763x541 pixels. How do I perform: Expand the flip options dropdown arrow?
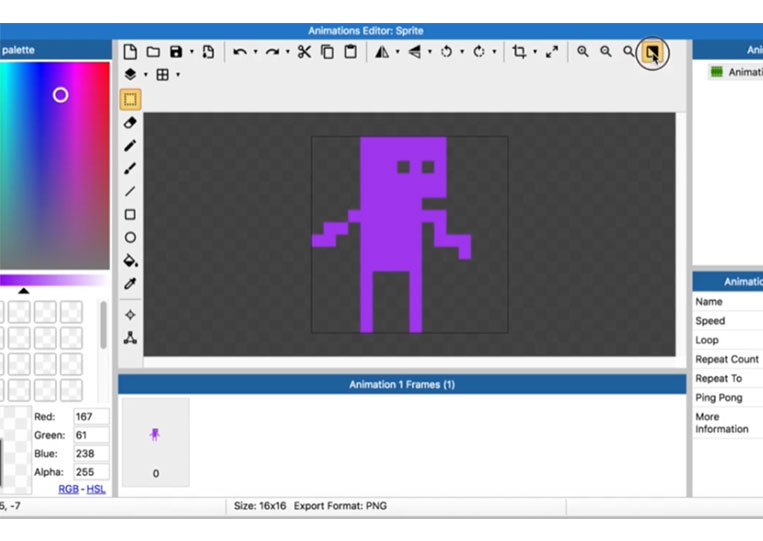tap(430, 52)
